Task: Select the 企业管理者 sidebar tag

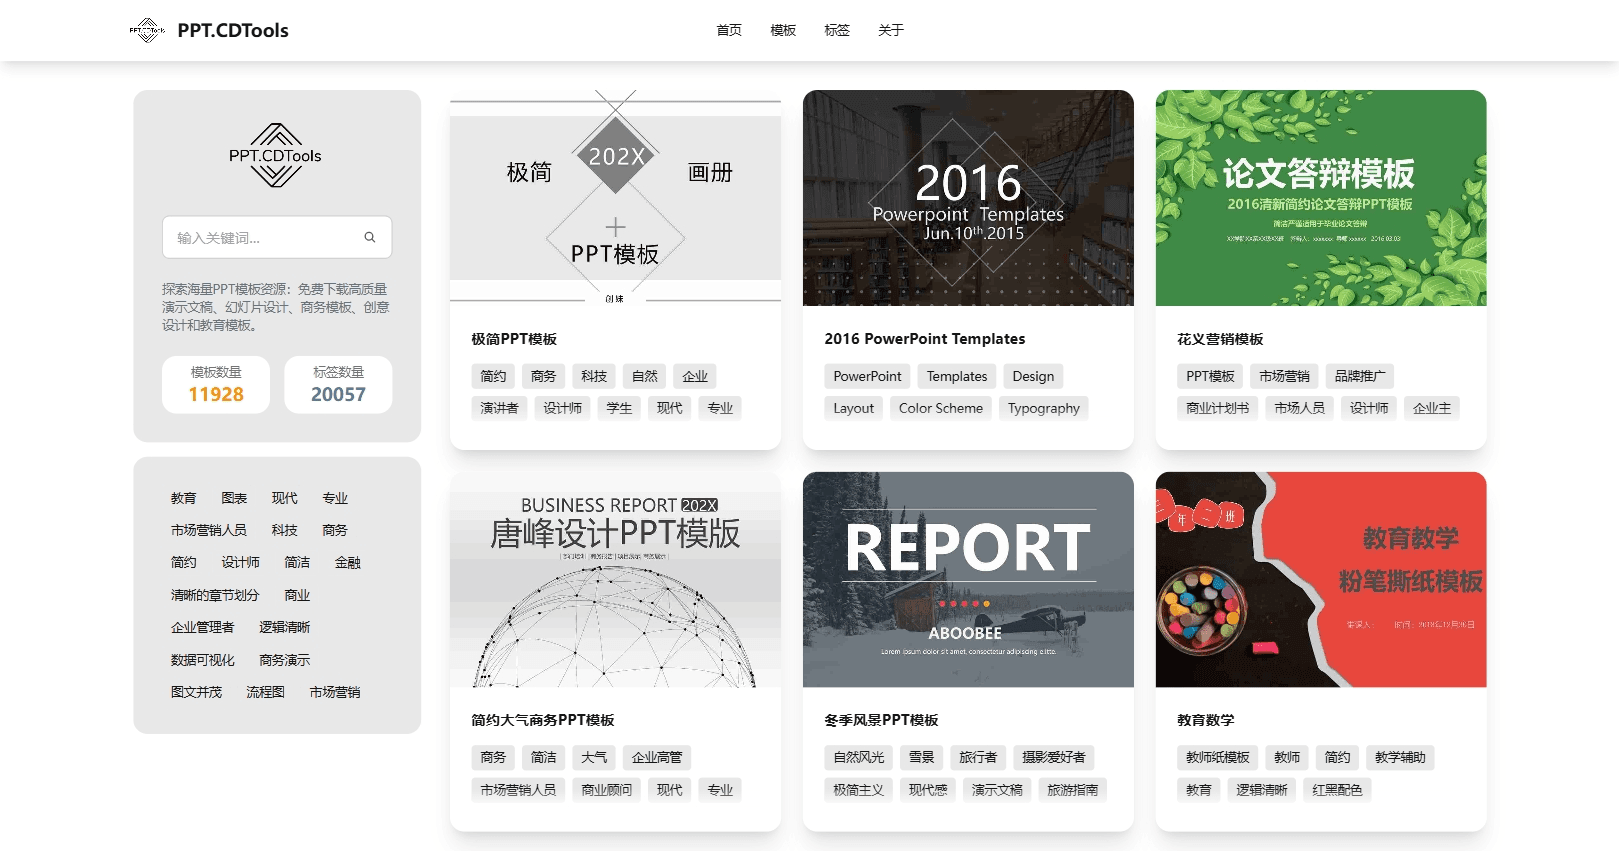Action: click(x=203, y=627)
